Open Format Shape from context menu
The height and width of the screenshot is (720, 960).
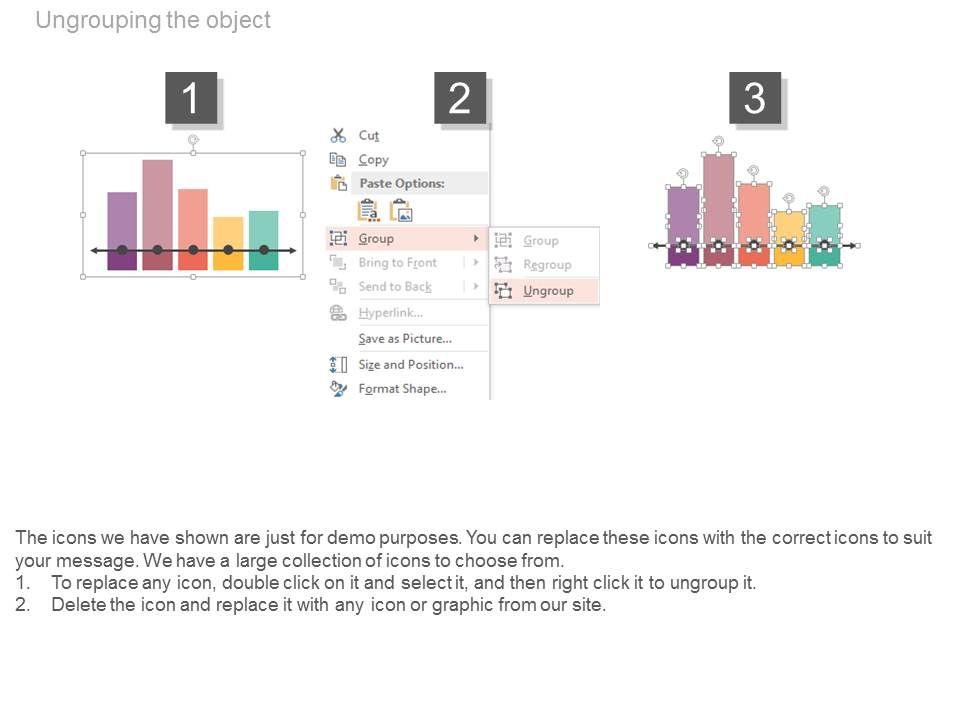402,389
